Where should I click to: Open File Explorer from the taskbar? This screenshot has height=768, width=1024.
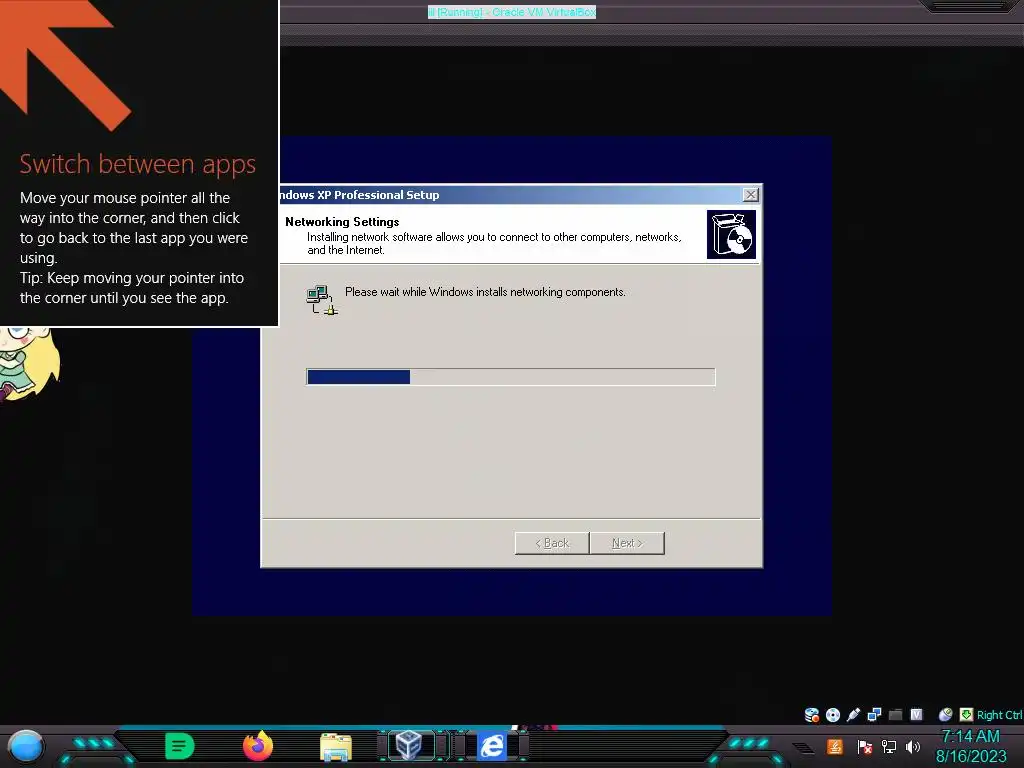pos(336,746)
